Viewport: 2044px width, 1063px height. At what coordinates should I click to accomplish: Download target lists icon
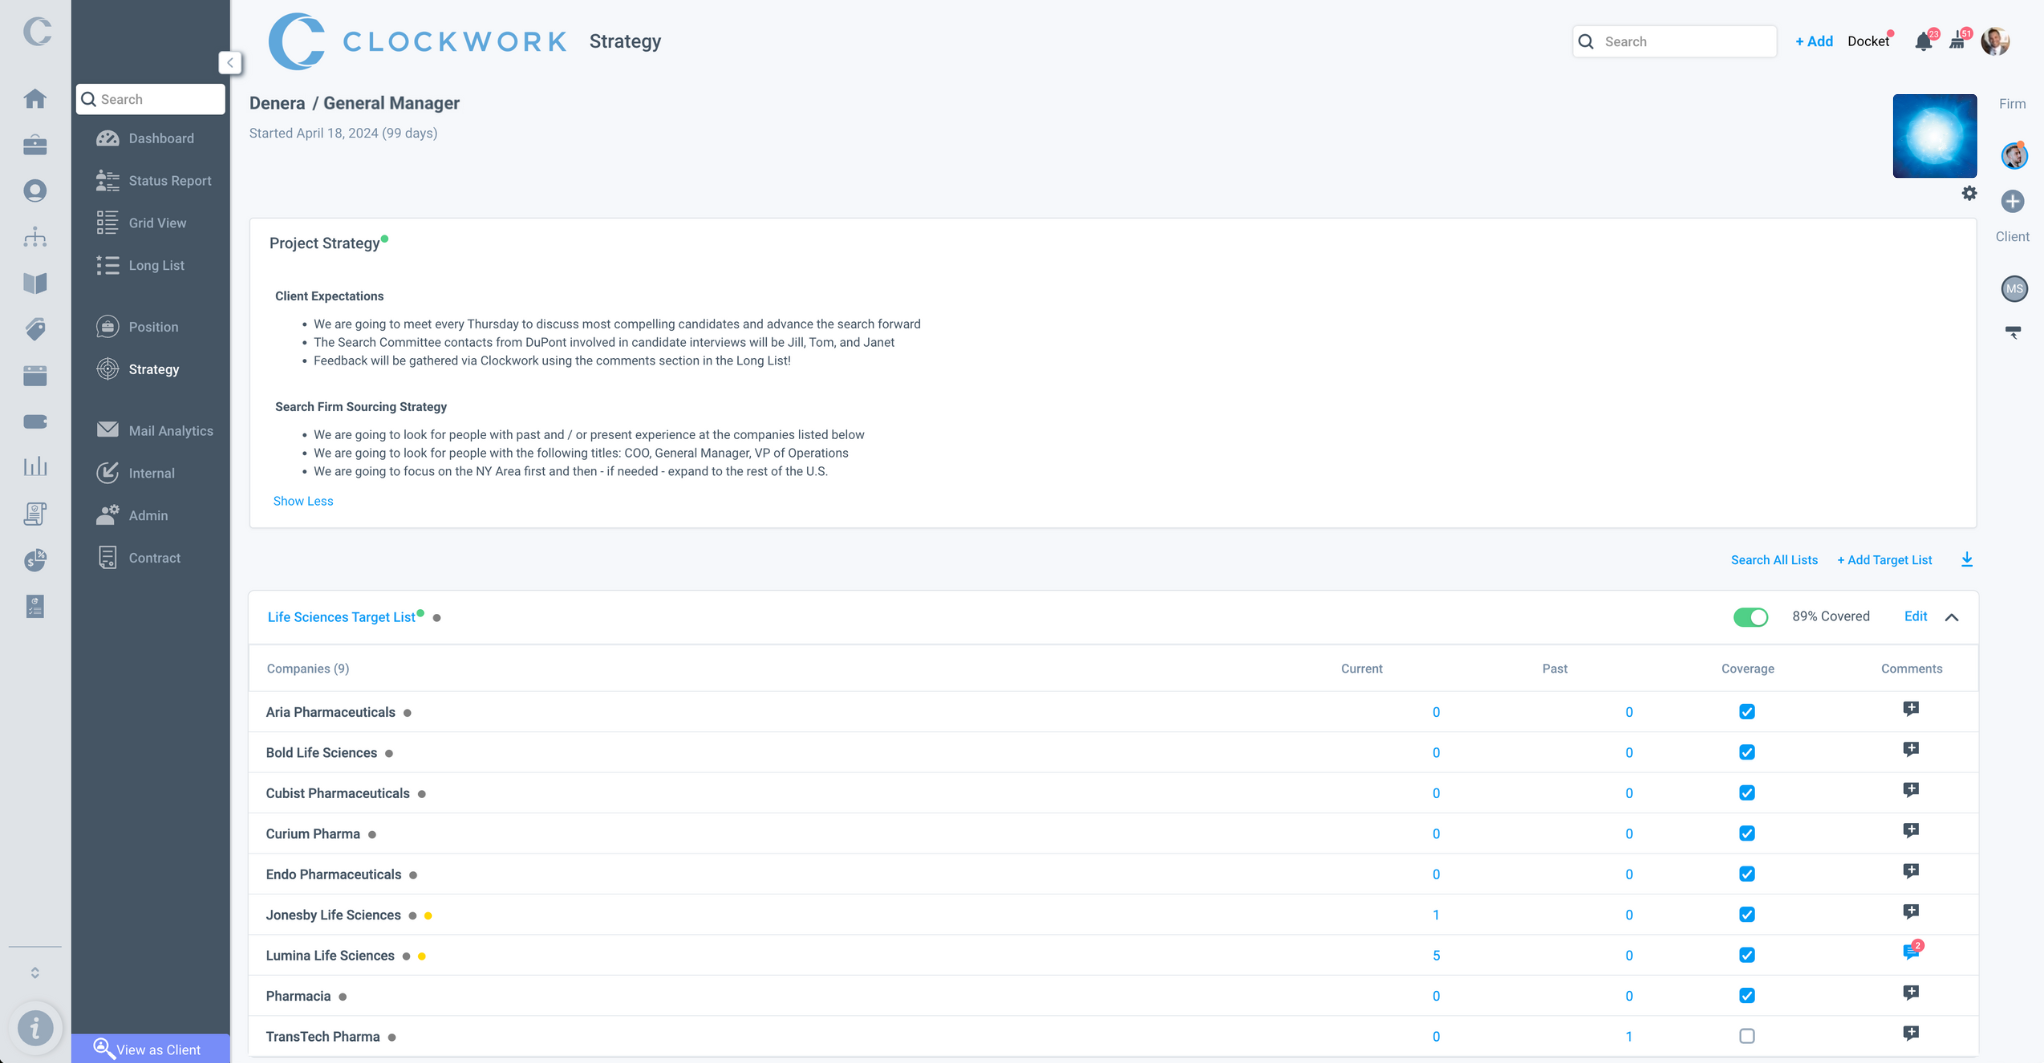point(1967,559)
